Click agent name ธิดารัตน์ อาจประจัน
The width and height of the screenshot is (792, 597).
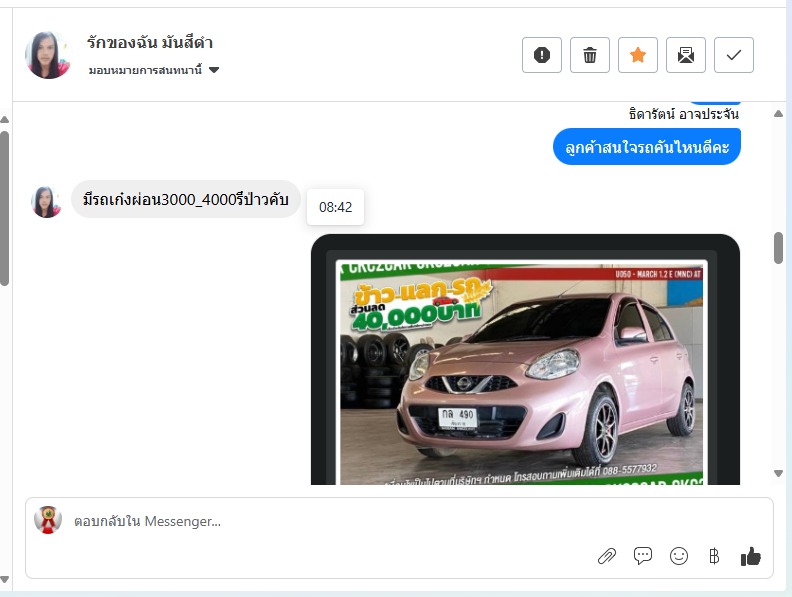pos(683,114)
